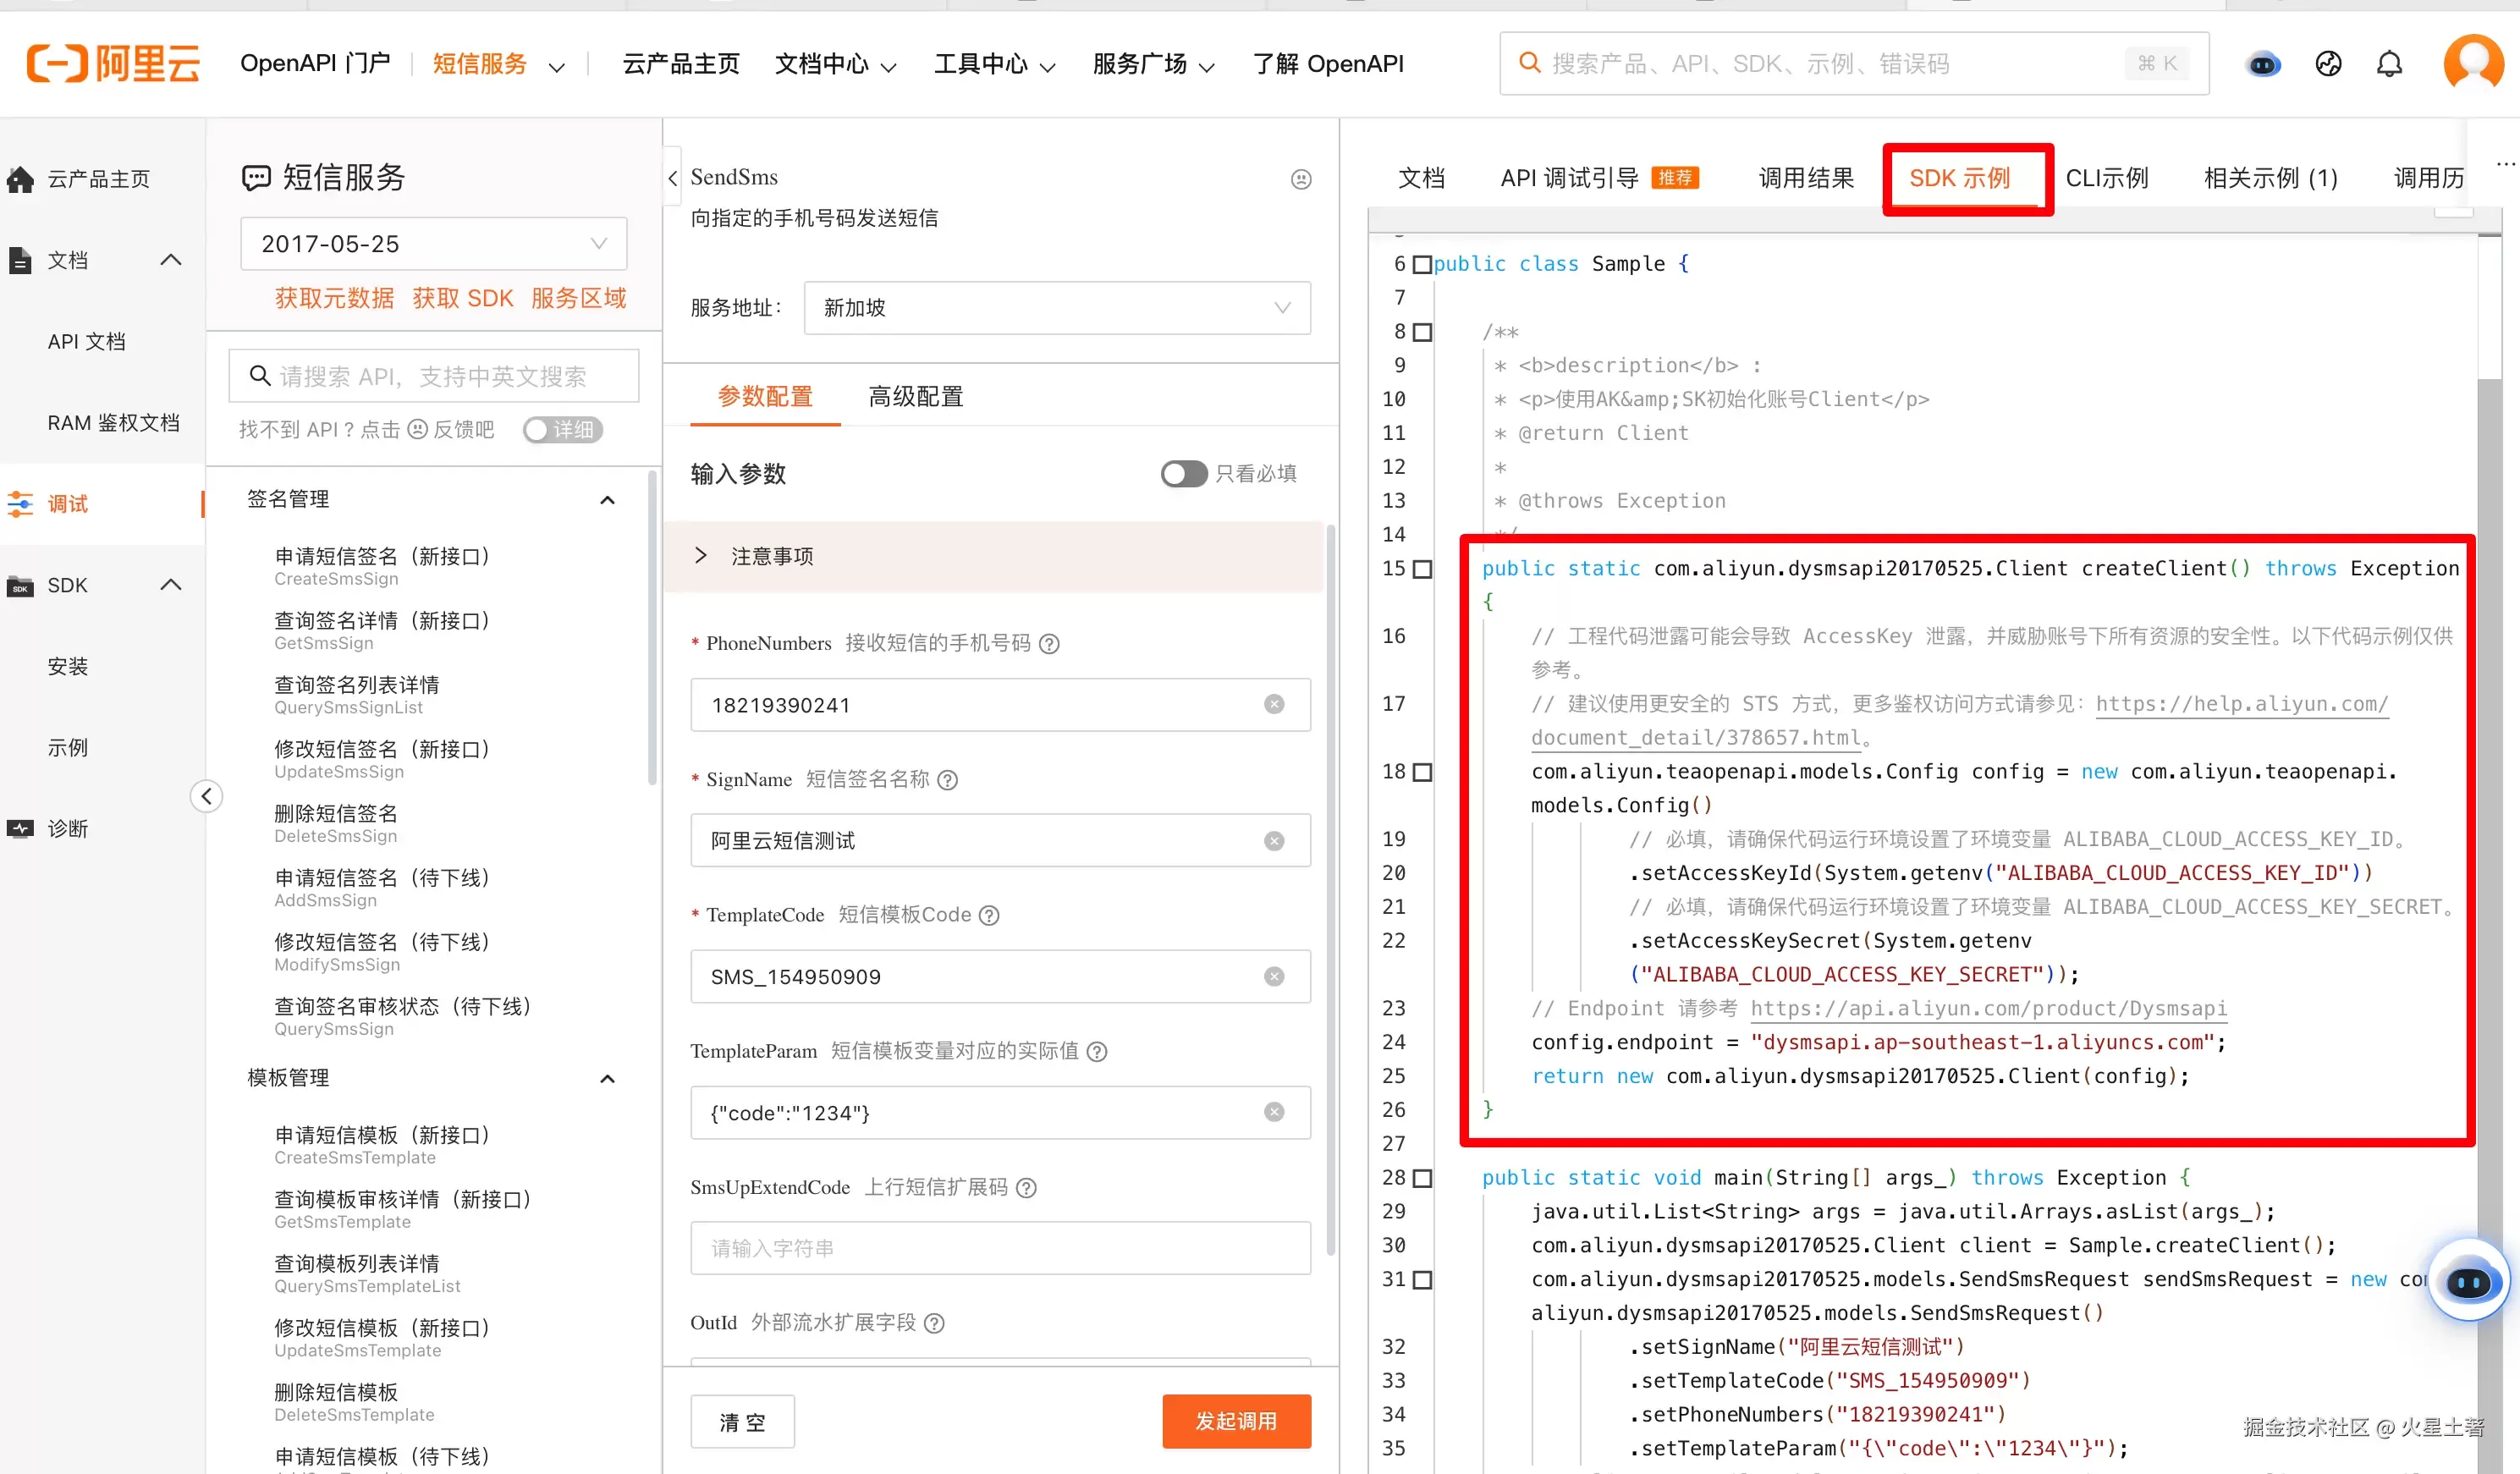Open the API version 2017-05-25 dropdown
Screen dimensions: 2520x1474
tap(434, 244)
